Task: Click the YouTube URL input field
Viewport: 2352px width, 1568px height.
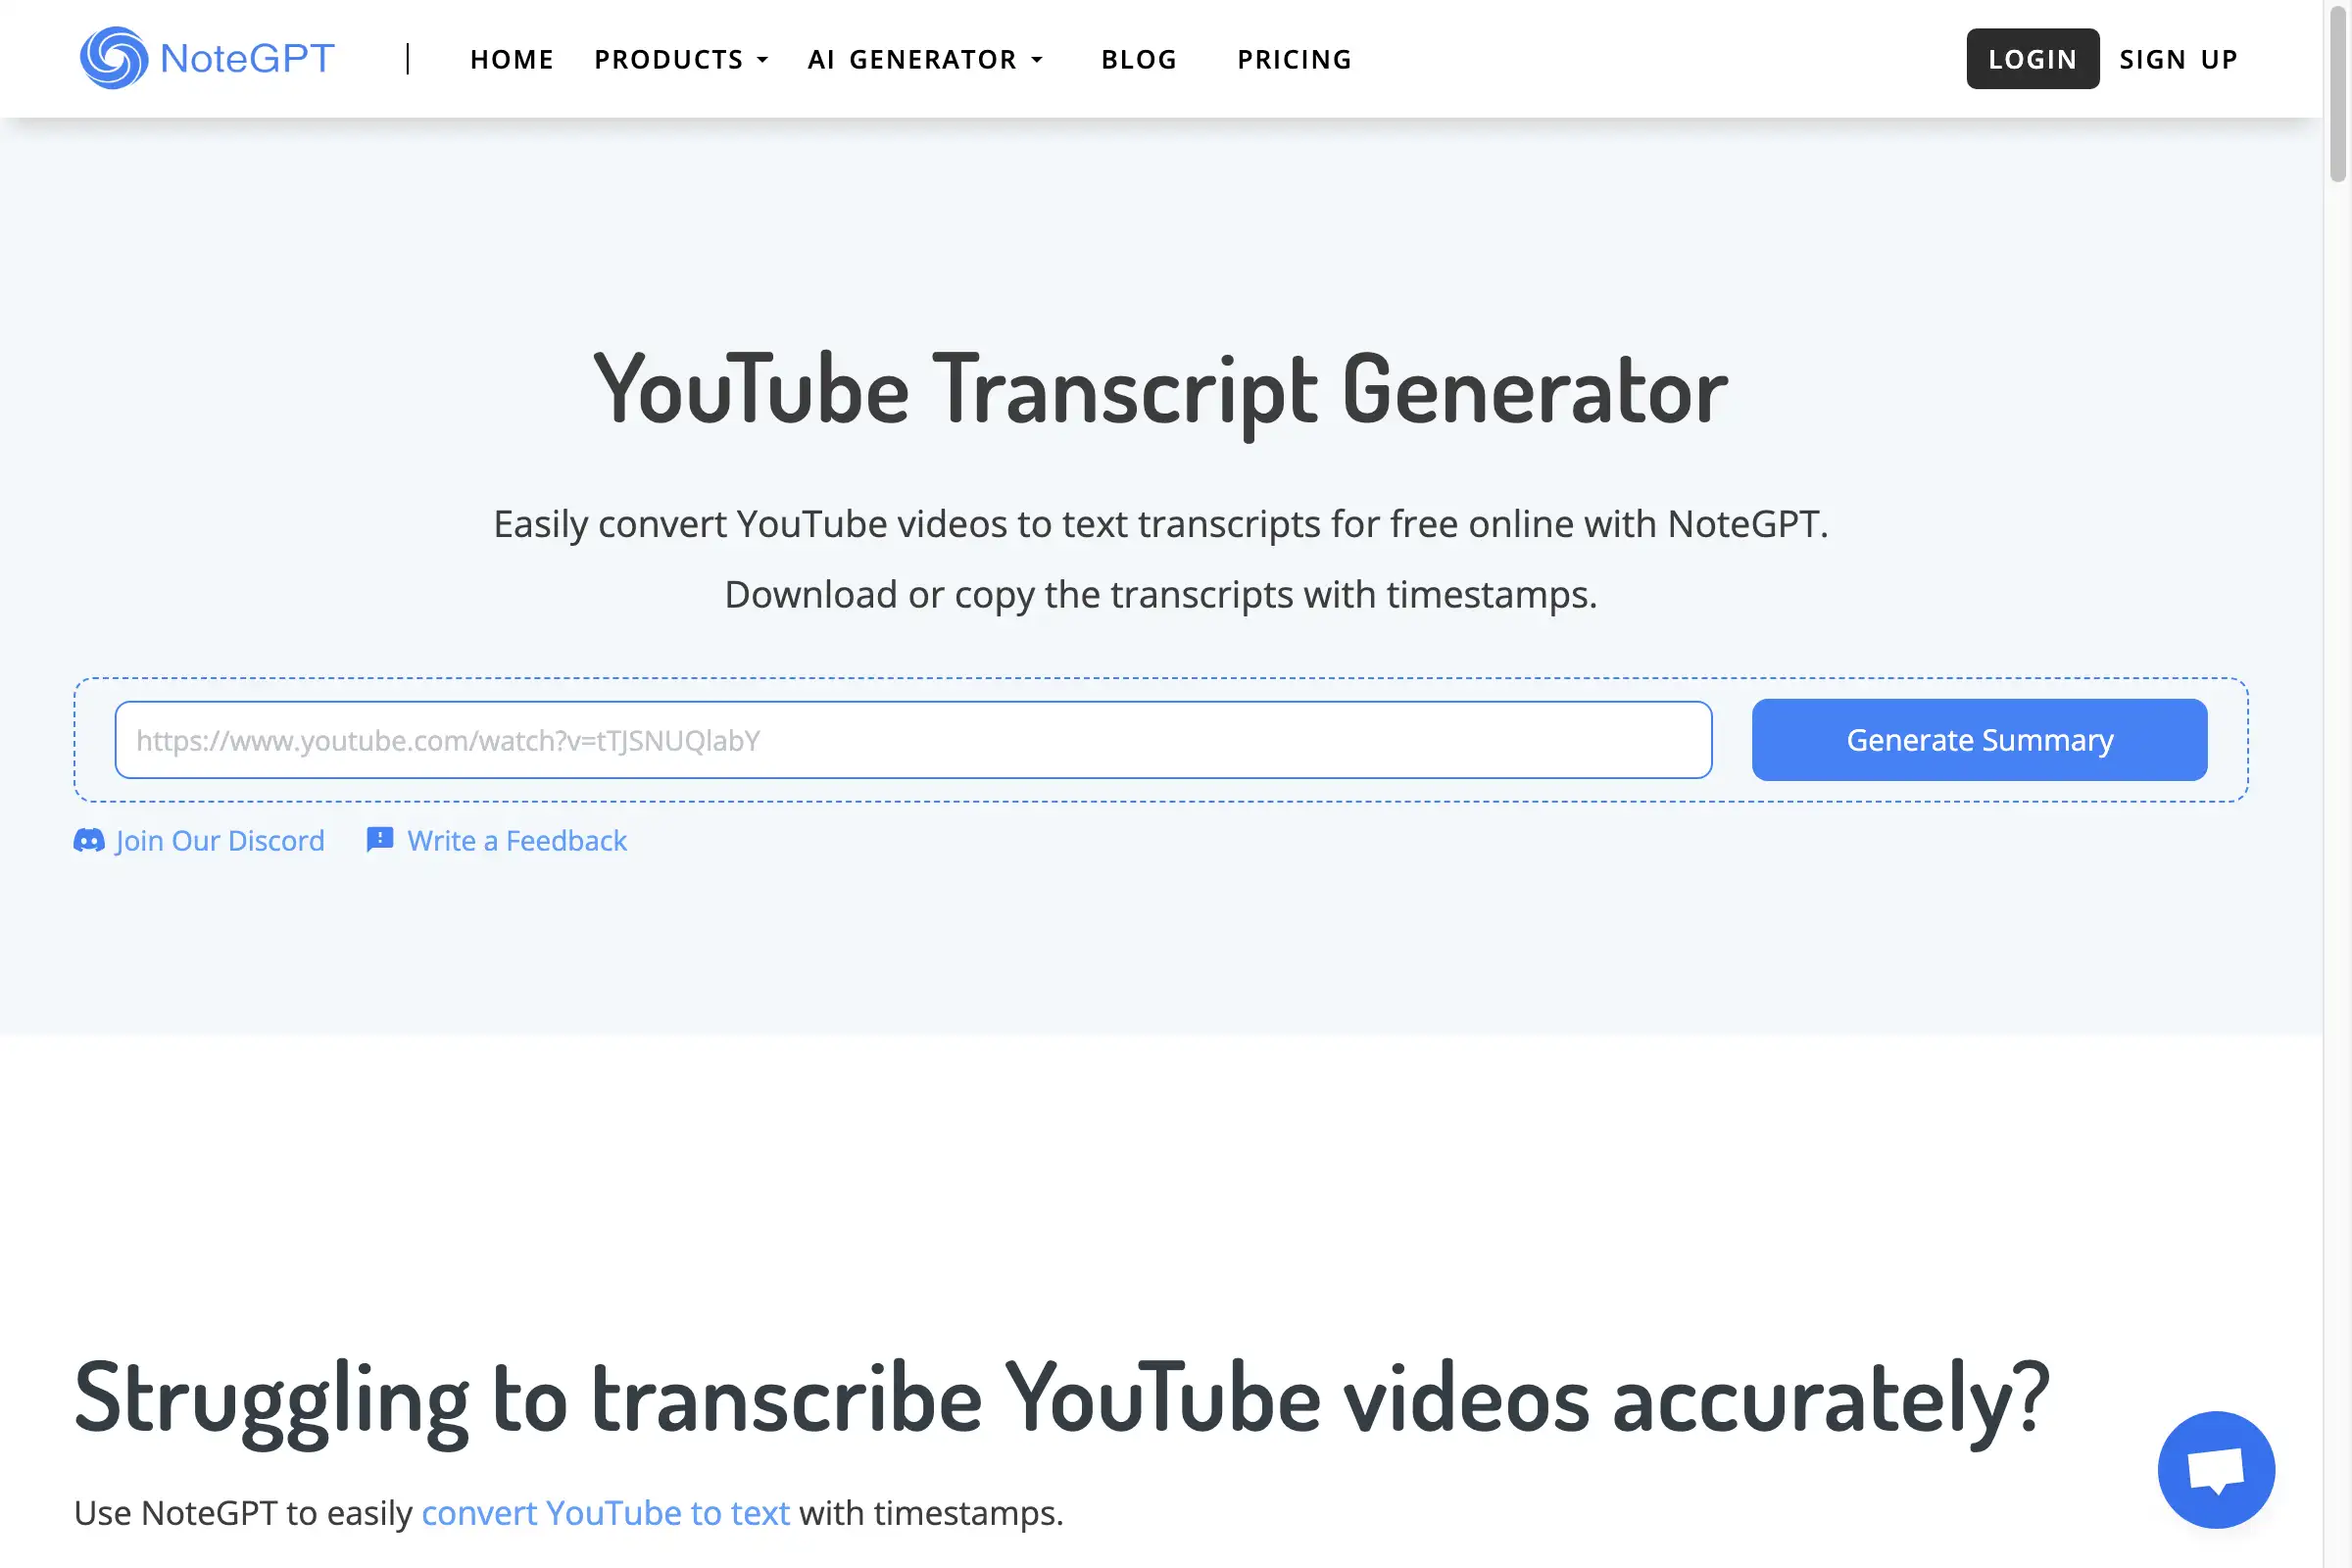Action: (x=911, y=739)
